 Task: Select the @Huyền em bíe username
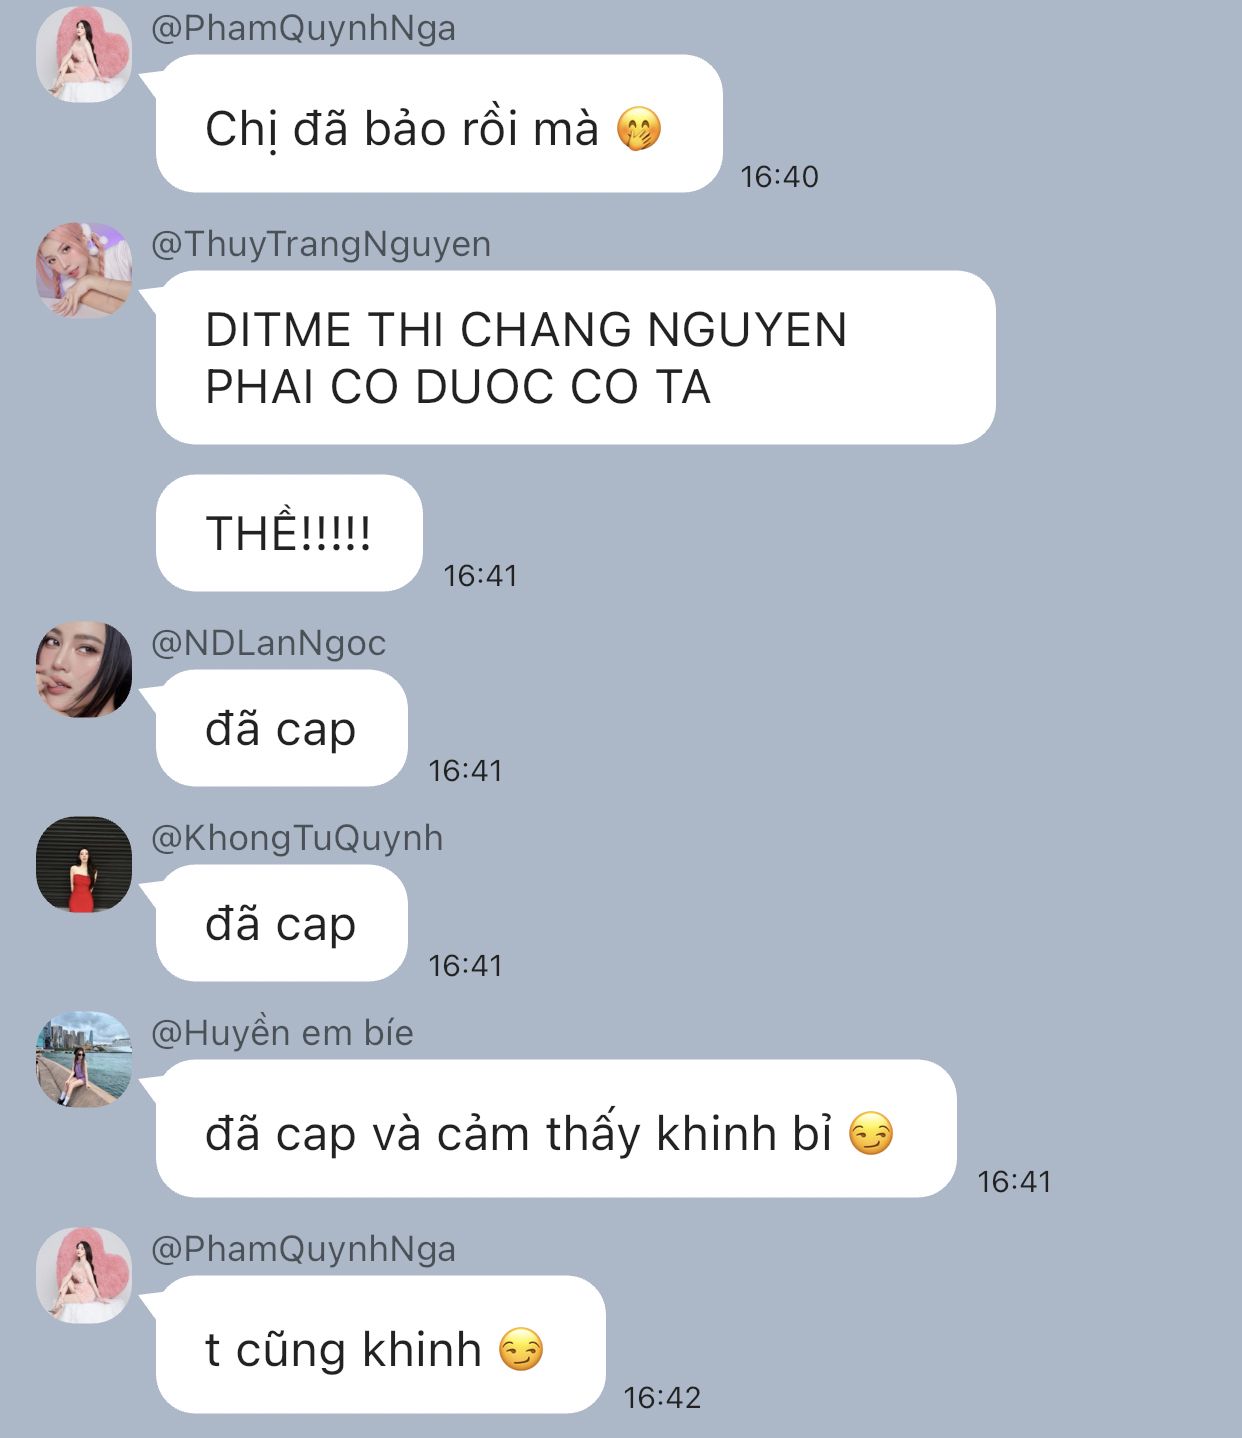click(x=282, y=1033)
